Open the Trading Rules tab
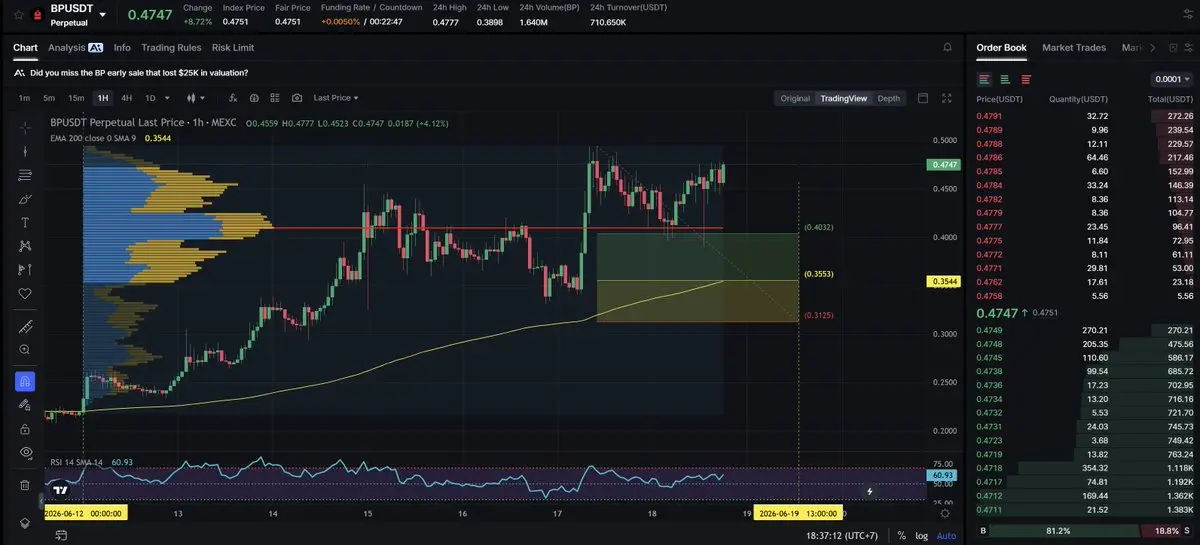 (171, 47)
